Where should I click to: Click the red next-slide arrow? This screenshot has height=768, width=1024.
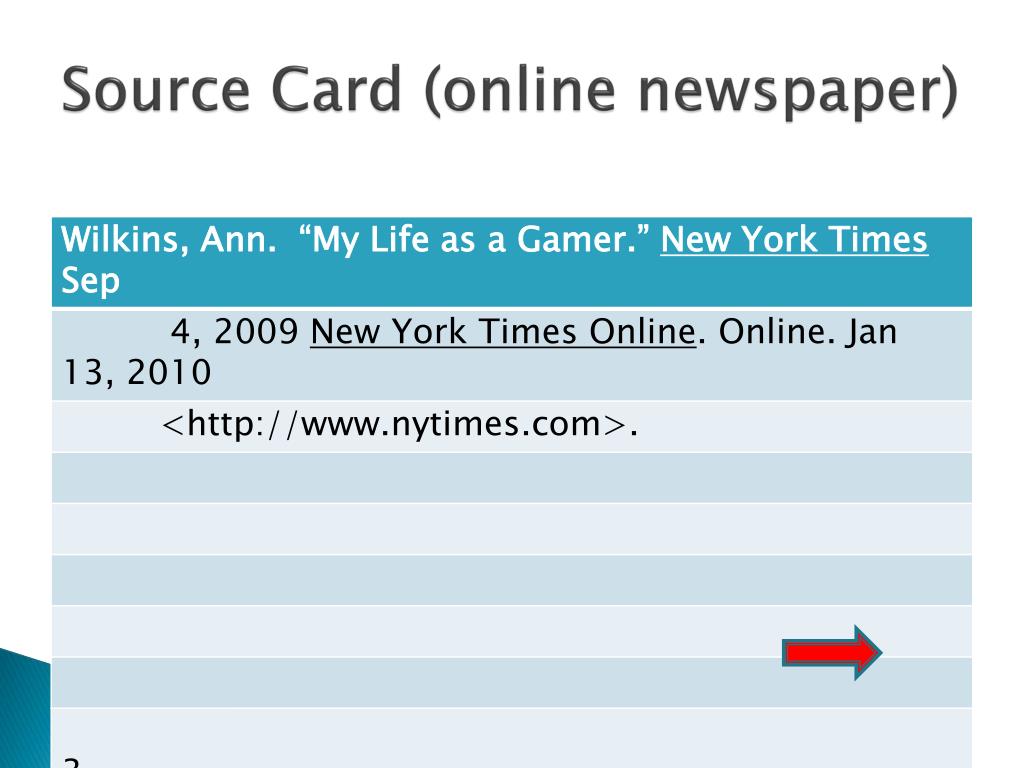click(x=832, y=652)
